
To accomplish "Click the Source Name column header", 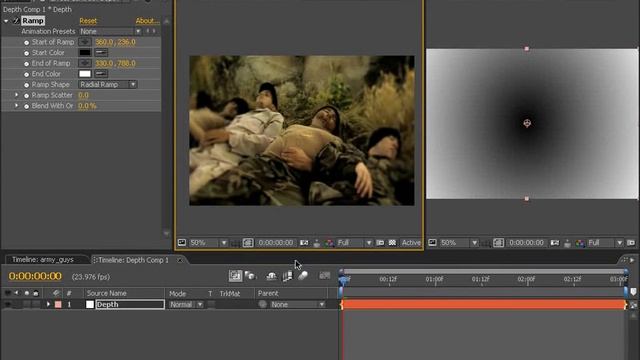I will coord(107,293).
